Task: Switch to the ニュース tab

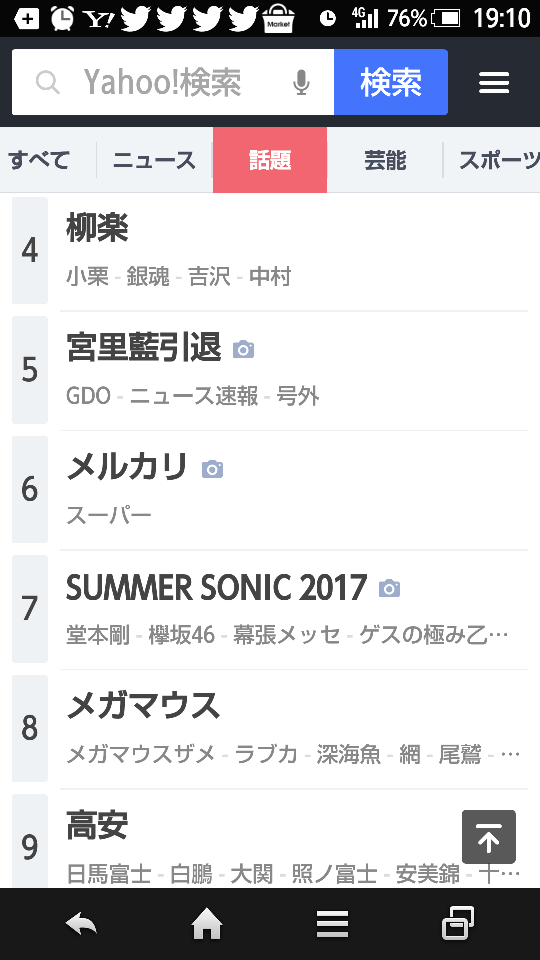Action: tap(154, 160)
